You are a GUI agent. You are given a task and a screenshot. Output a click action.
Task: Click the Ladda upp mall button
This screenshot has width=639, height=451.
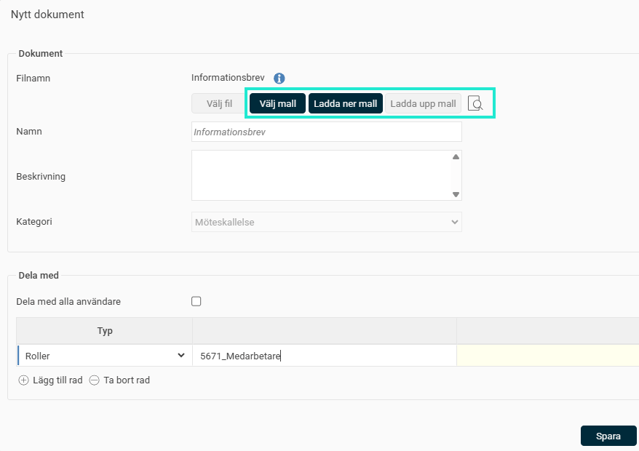[x=422, y=104]
